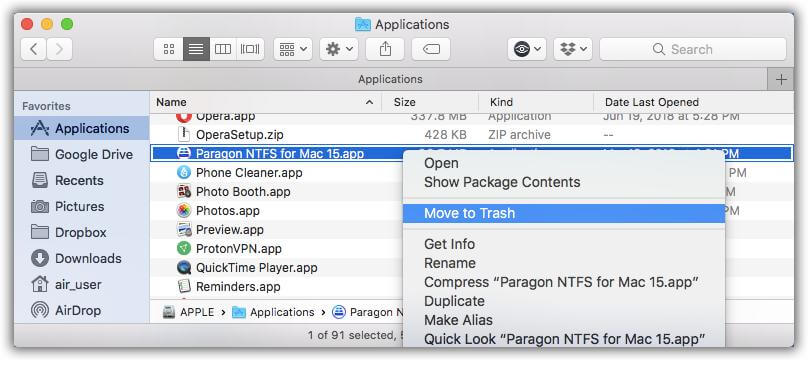Open the eye Quick Look dropdown
Image resolution: width=811 pixels, height=366 pixels.
click(x=527, y=49)
